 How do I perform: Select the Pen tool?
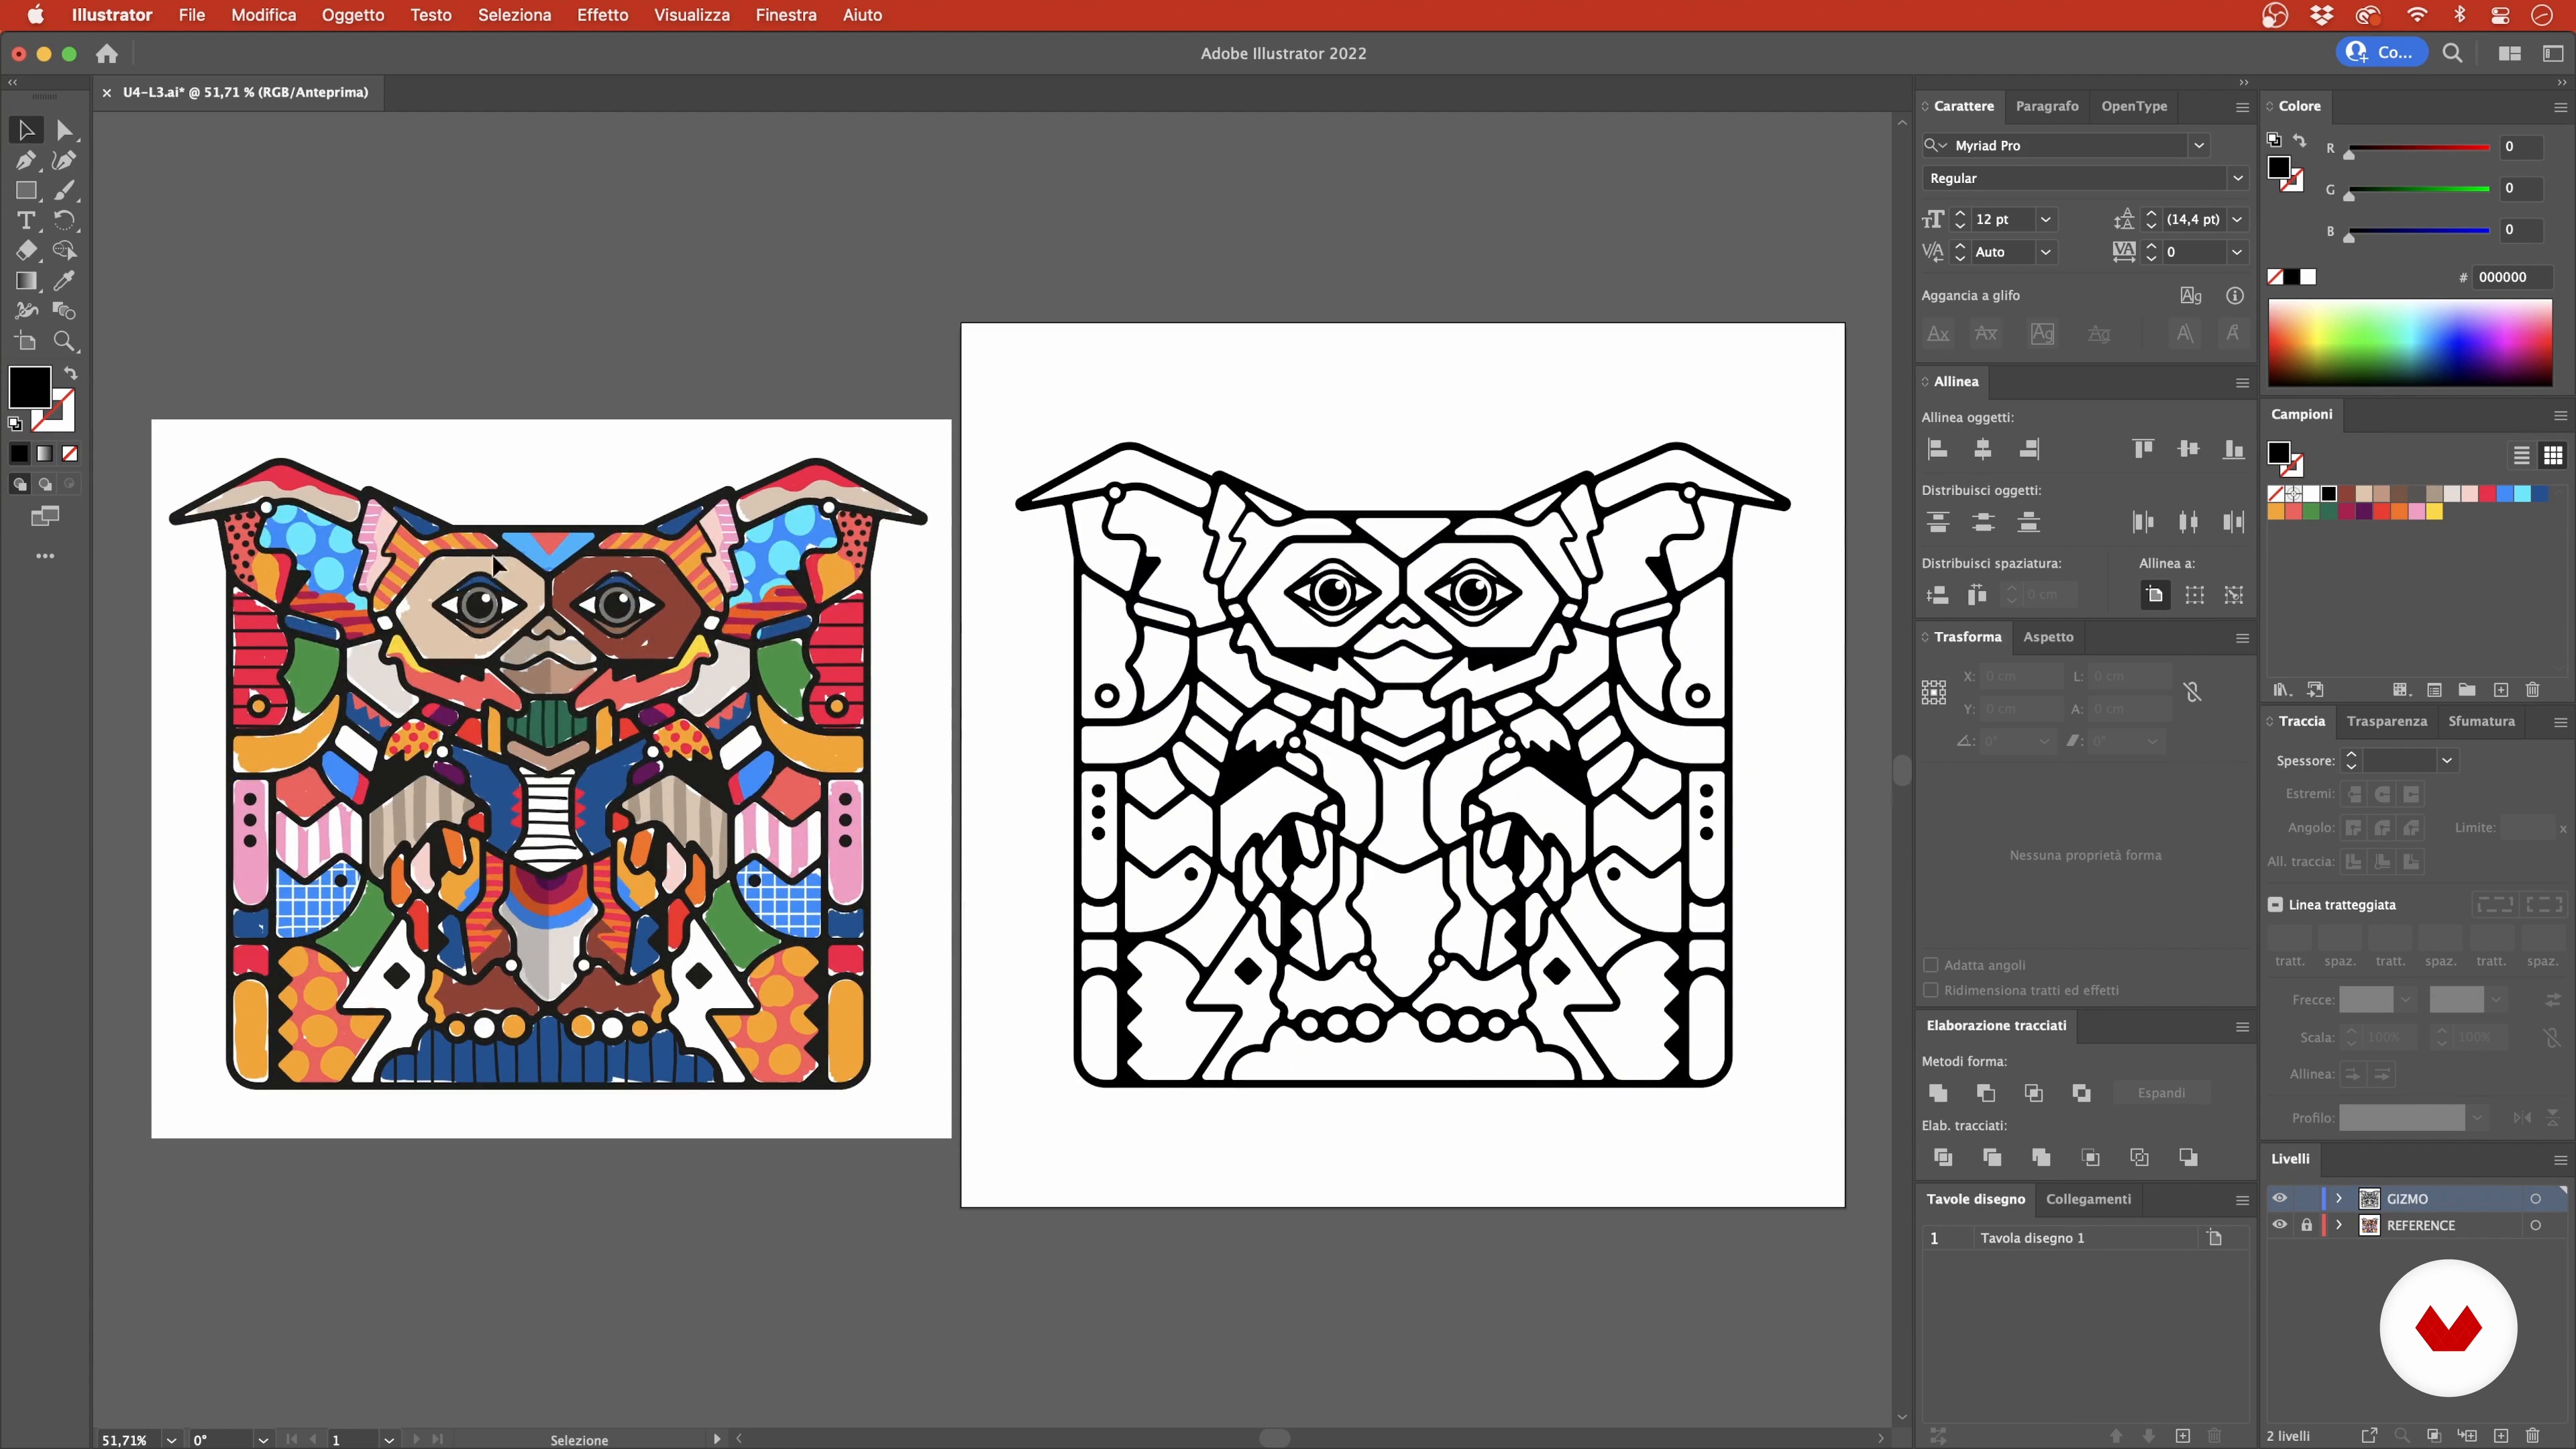pos(26,160)
